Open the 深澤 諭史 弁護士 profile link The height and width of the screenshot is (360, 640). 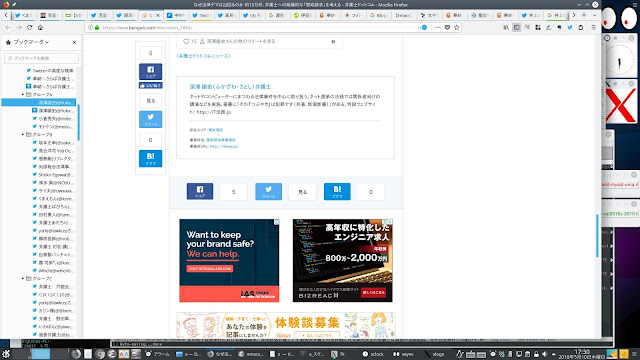coord(230,87)
